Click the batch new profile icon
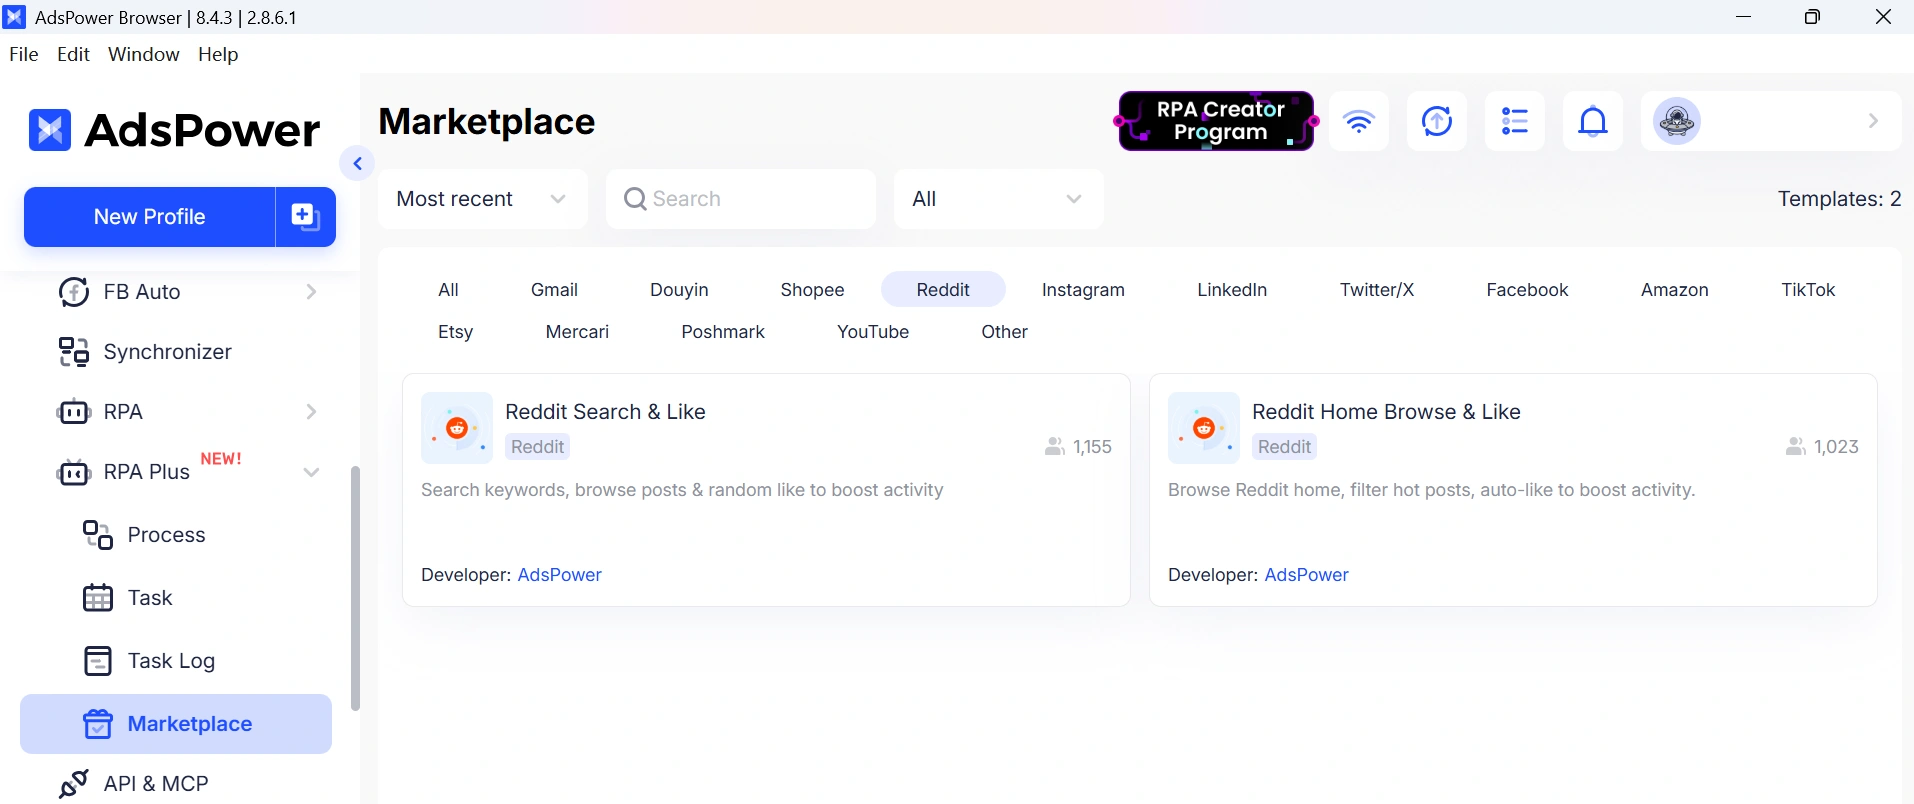 click(x=305, y=216)
